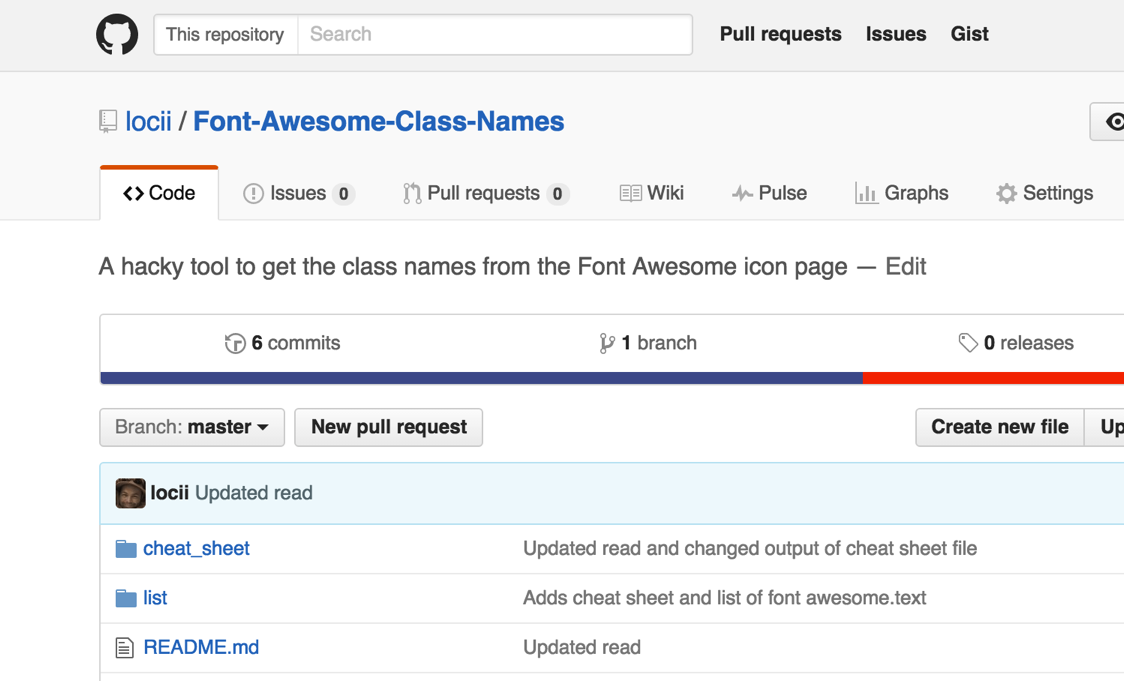Open the Settings tab
This screenshot has height=681, width=1124.
tap(1044, 194)
